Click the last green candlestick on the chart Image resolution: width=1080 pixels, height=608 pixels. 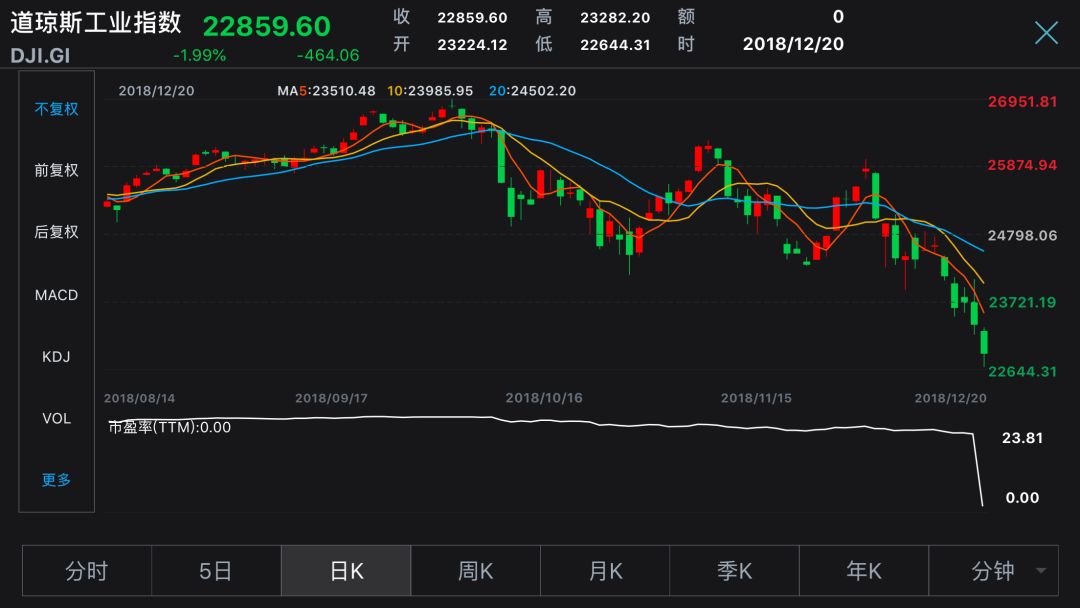(x=984, y=344)
